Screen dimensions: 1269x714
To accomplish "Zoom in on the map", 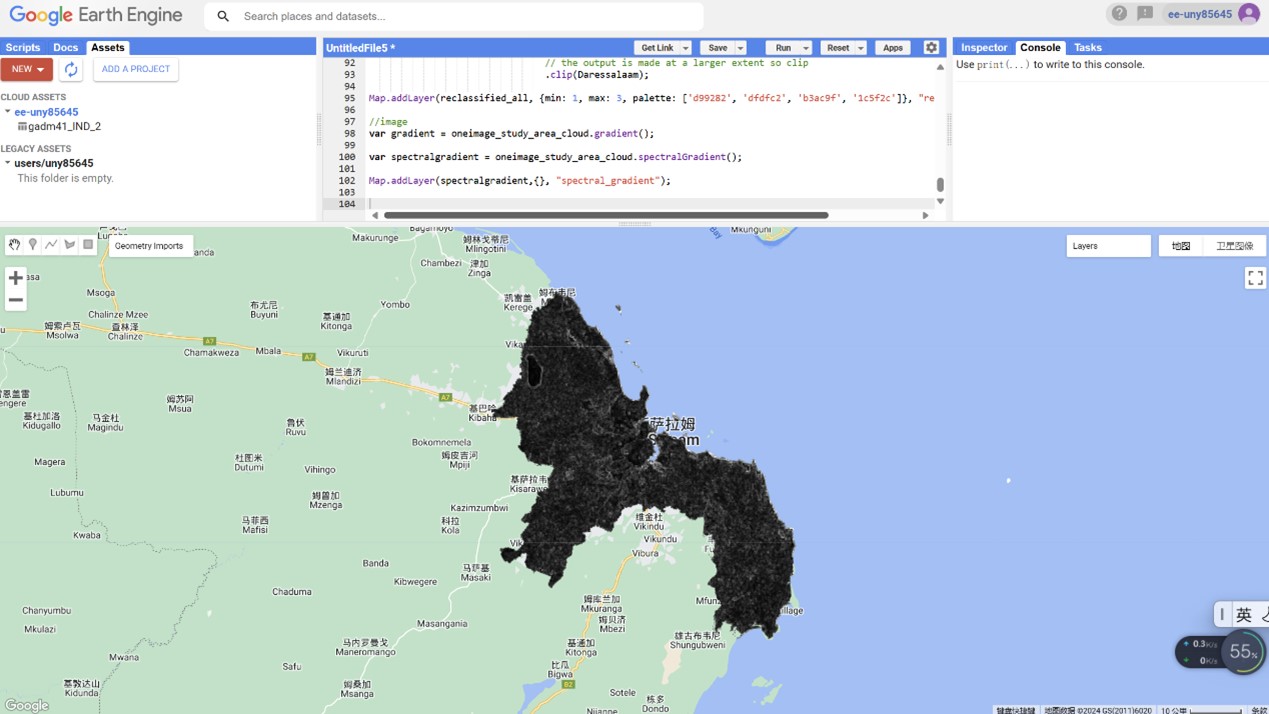I will [15, 278].
